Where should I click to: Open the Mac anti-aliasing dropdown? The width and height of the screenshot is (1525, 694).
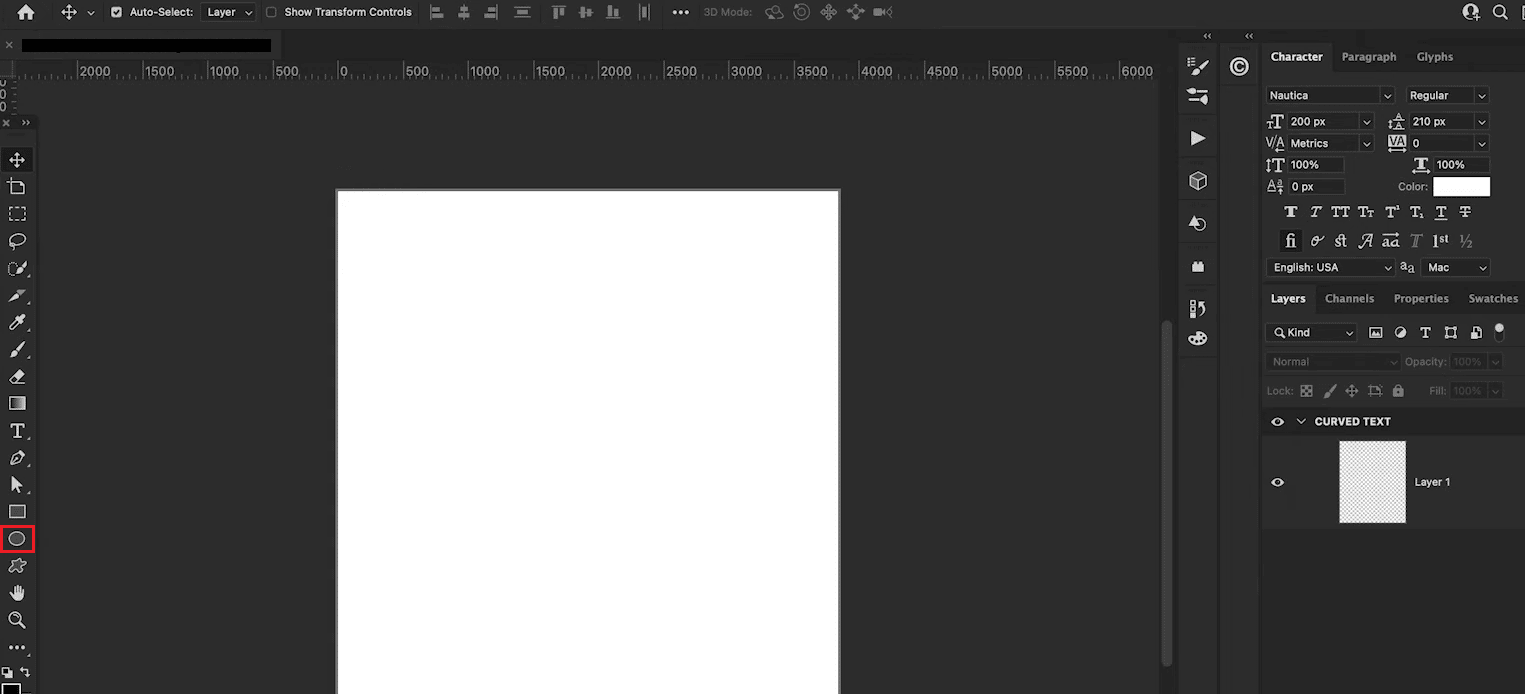1455,267
